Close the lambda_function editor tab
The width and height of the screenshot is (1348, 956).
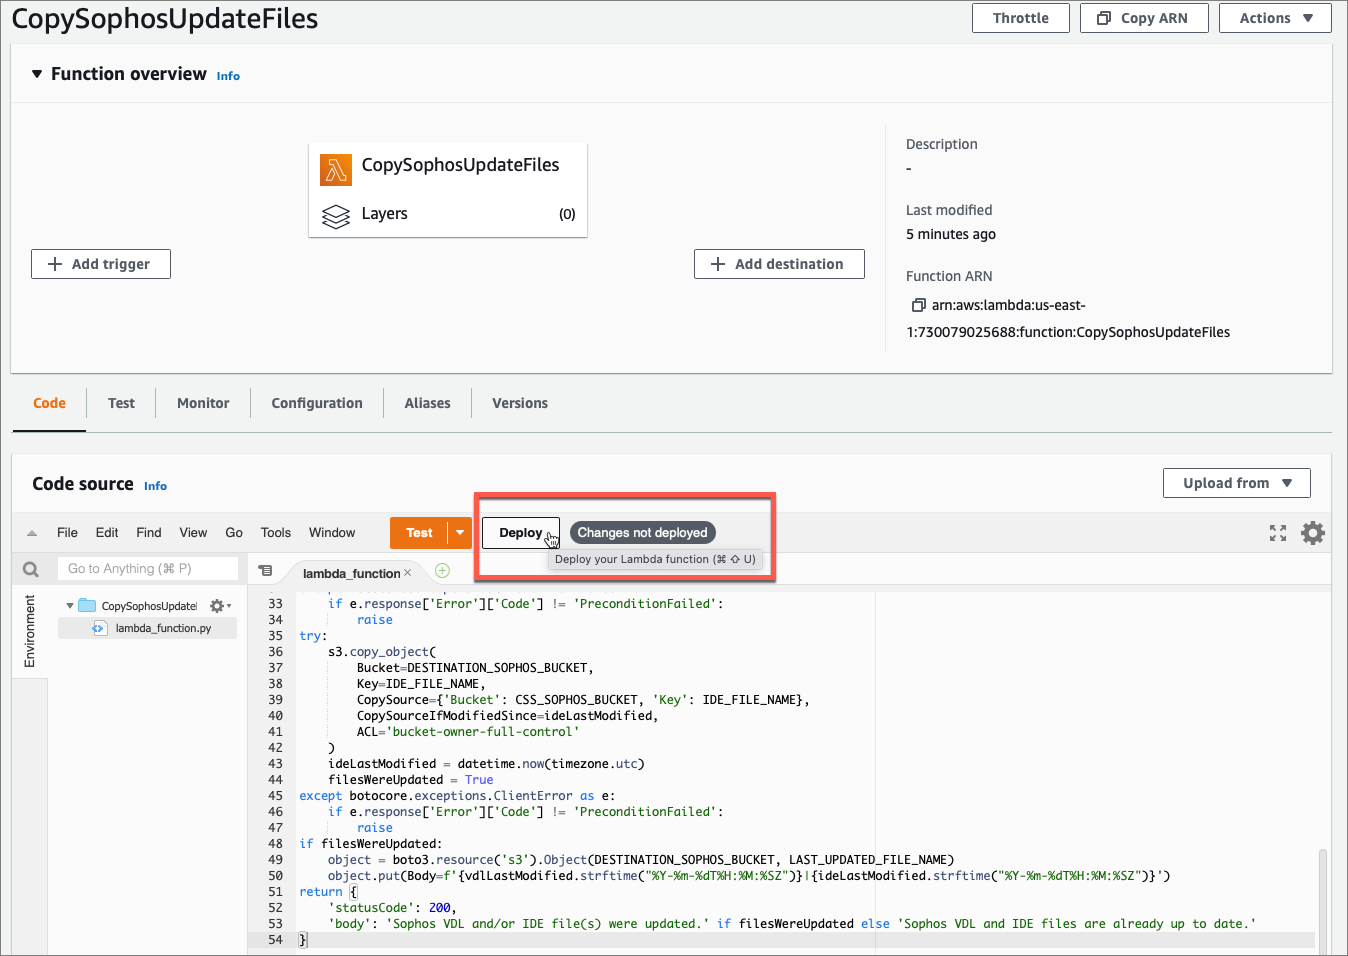pos(407,573)
